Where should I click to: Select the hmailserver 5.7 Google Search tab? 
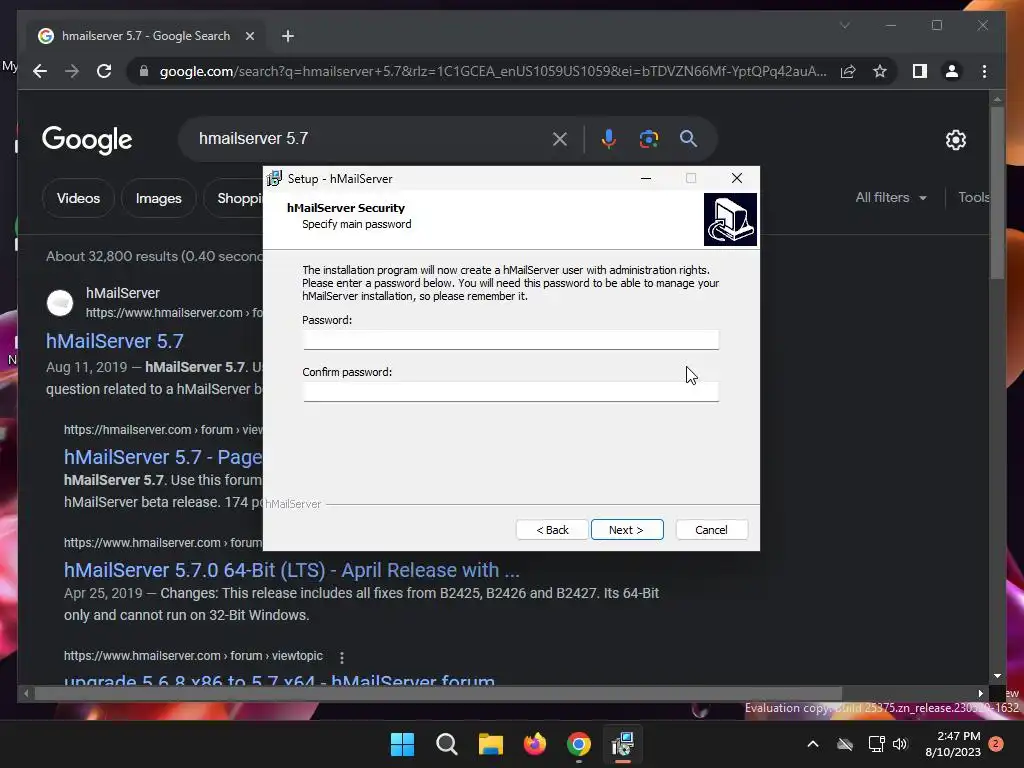pos(146,36)
